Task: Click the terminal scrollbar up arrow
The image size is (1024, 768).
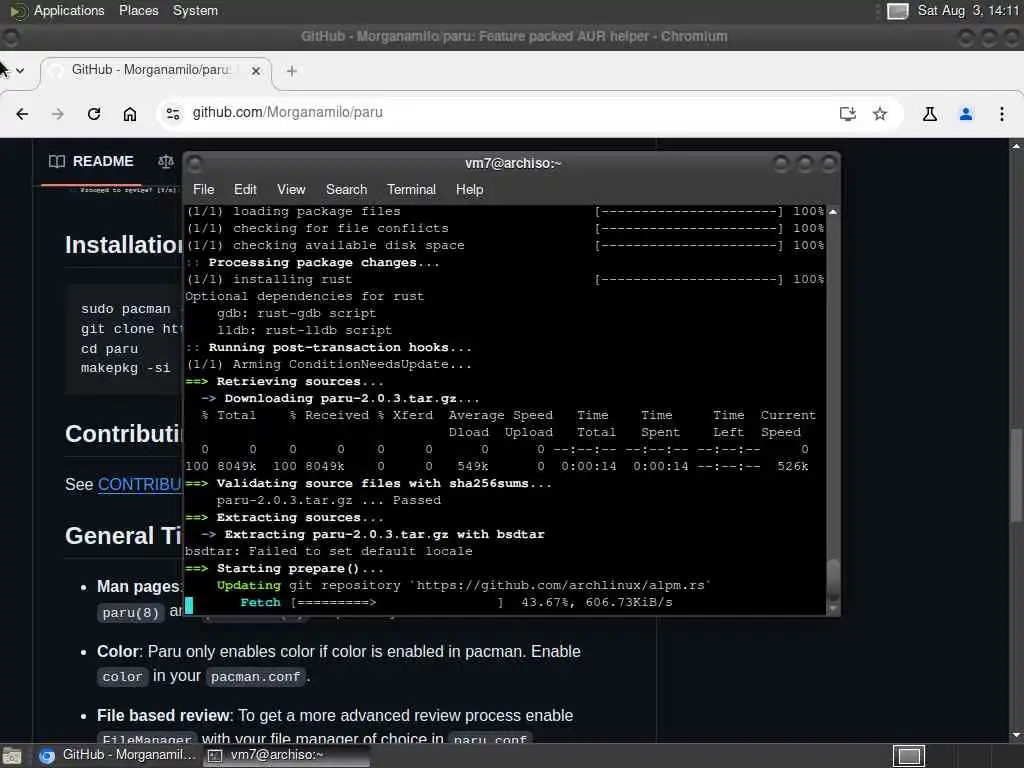Action: coord(833,212)
